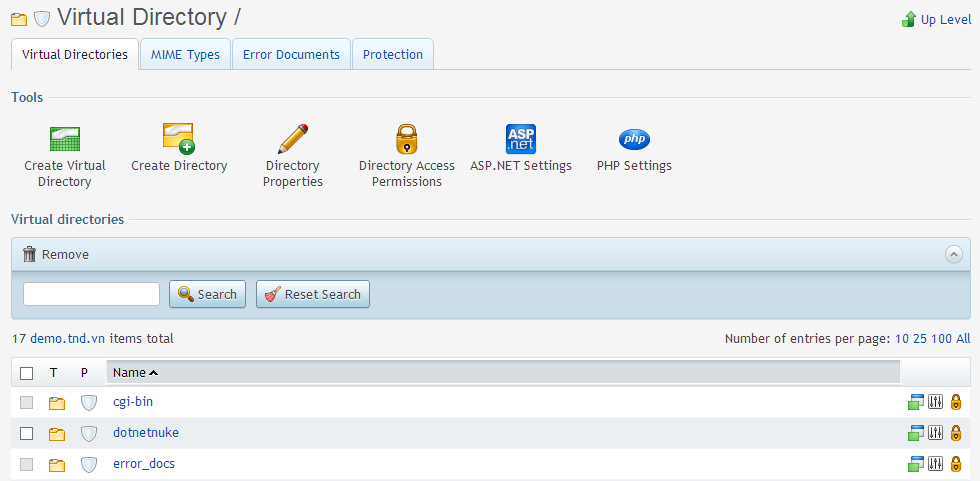Image resolution: width=980 pixels, height=481 pixels.
Task: Show 25 entries per page
Action: click(920, 339)
